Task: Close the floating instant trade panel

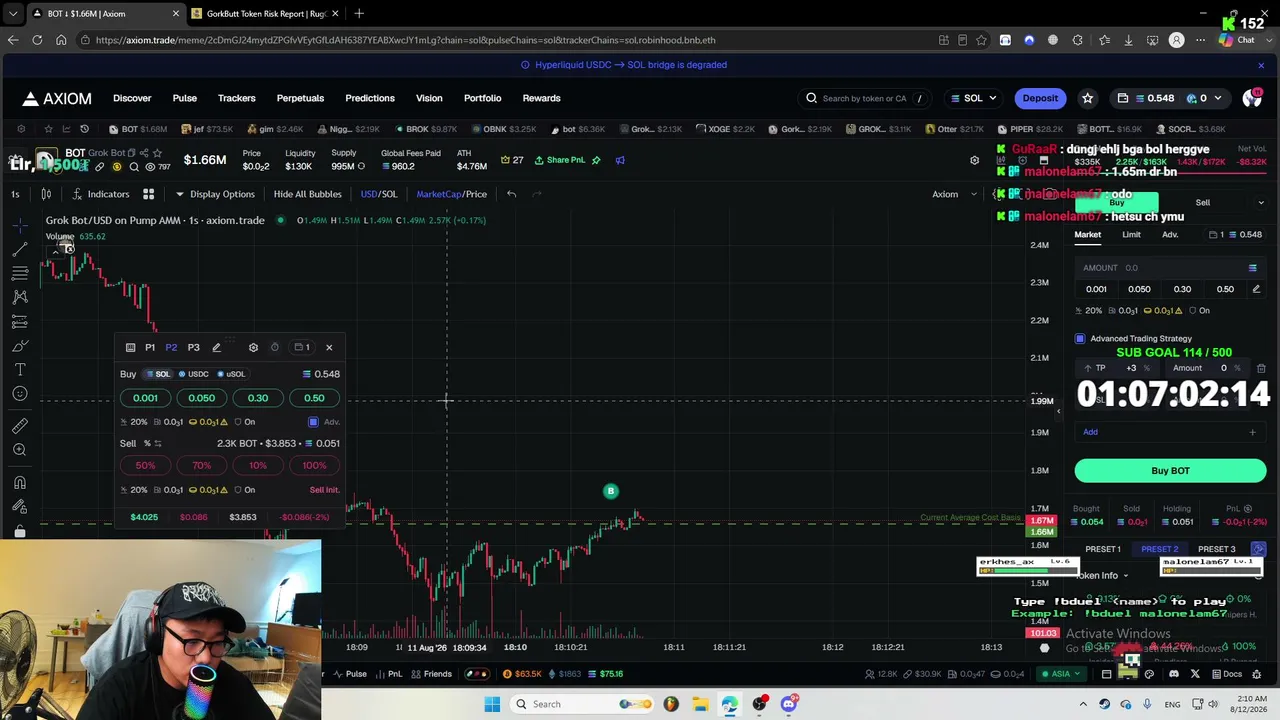Action: [x=329, y=347]
